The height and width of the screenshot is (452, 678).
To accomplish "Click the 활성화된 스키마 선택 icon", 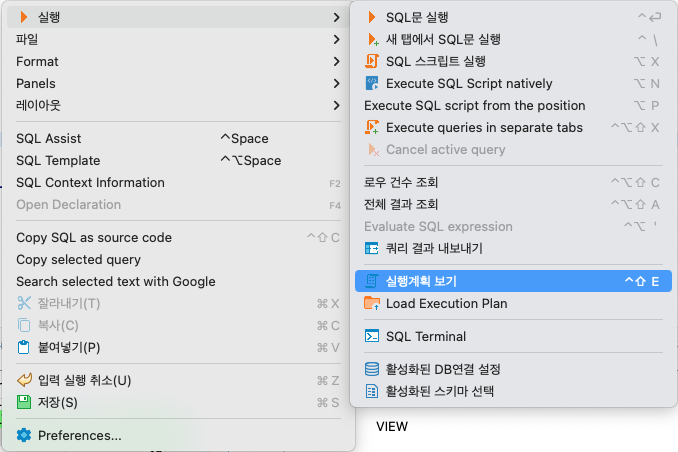I will pyautogui.click(x=372, y=391).
